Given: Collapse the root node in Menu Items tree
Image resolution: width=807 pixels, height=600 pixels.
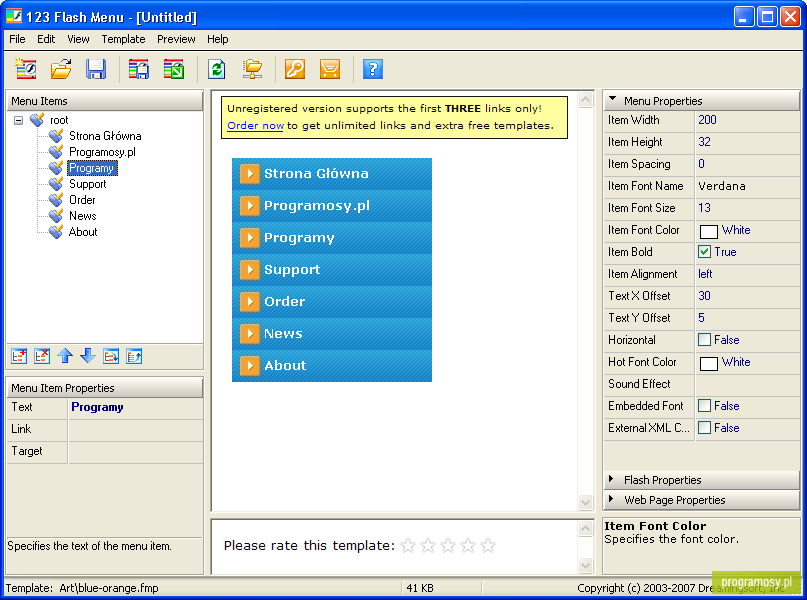Looking at the screenshot, I should coord(19,120).
